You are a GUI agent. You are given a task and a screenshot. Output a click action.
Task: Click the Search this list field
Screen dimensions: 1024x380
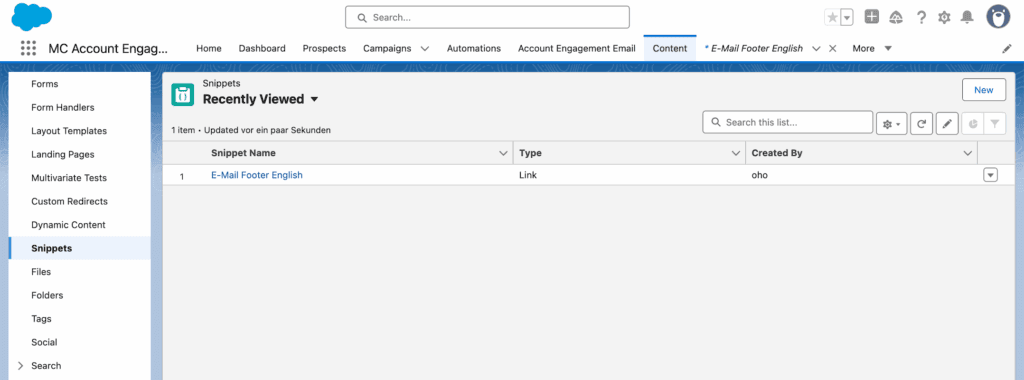coord(788,122)
